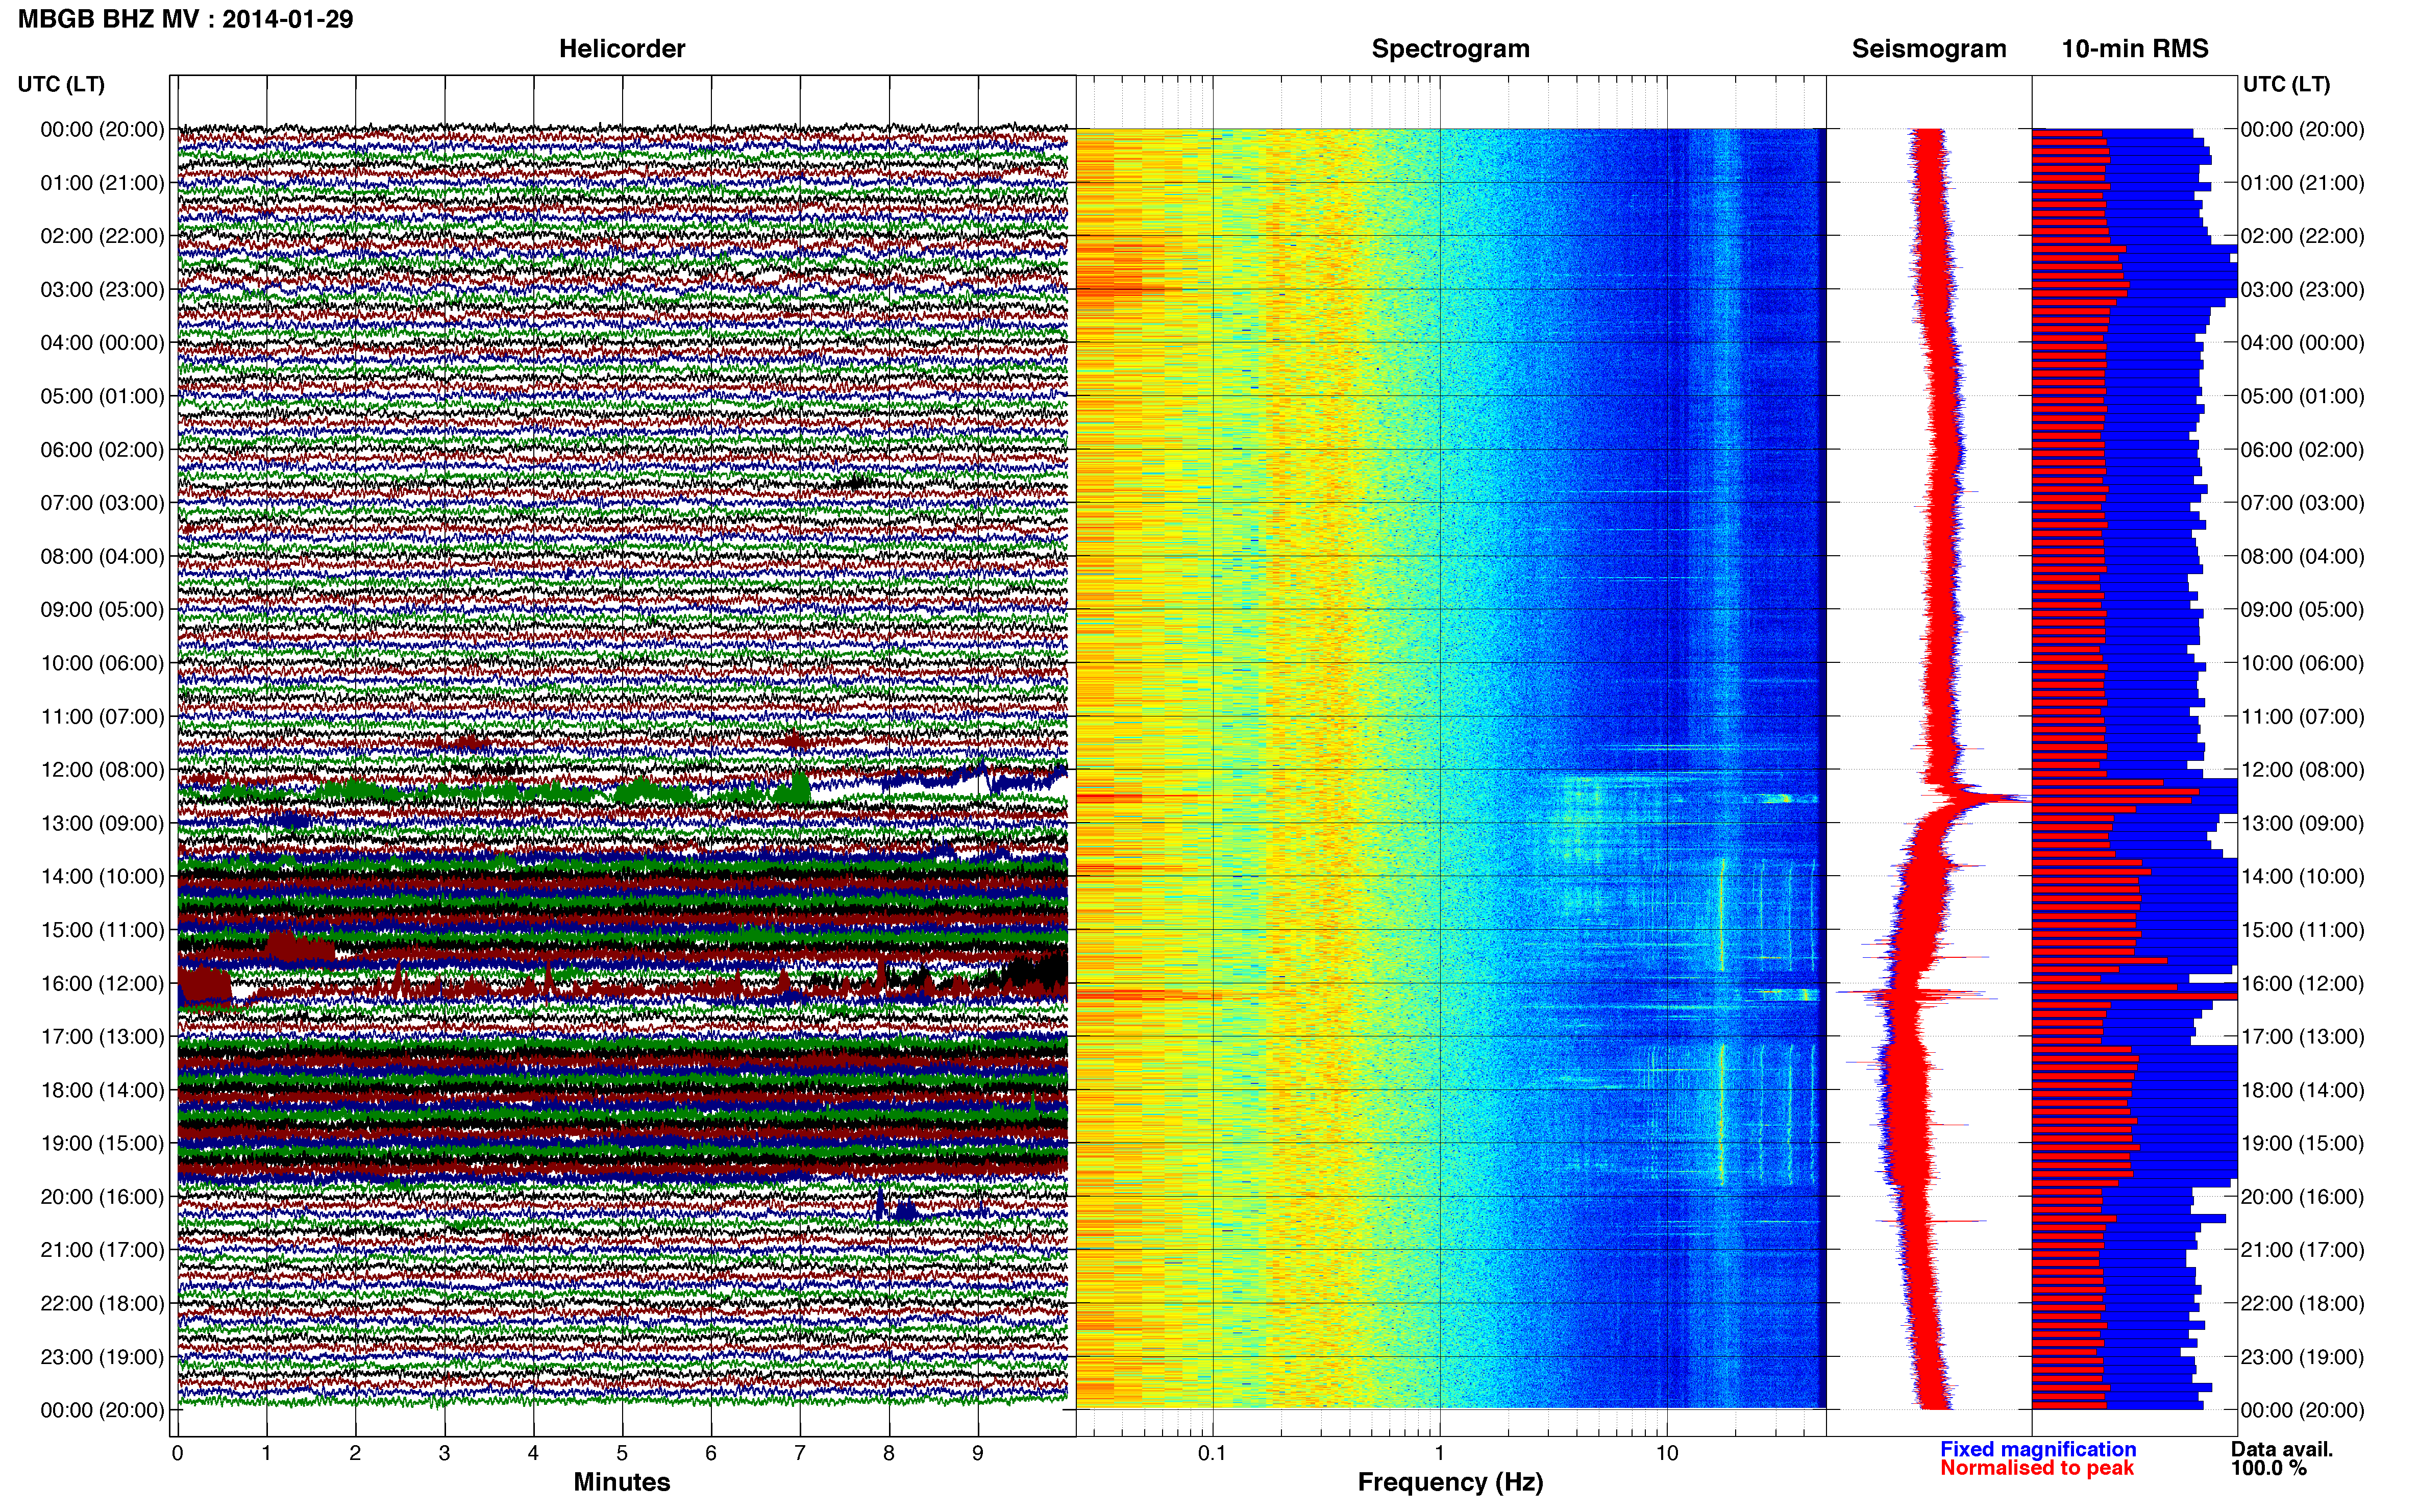
Task: Click the minute tick label '9'
Action: (x=977, y=1453)
